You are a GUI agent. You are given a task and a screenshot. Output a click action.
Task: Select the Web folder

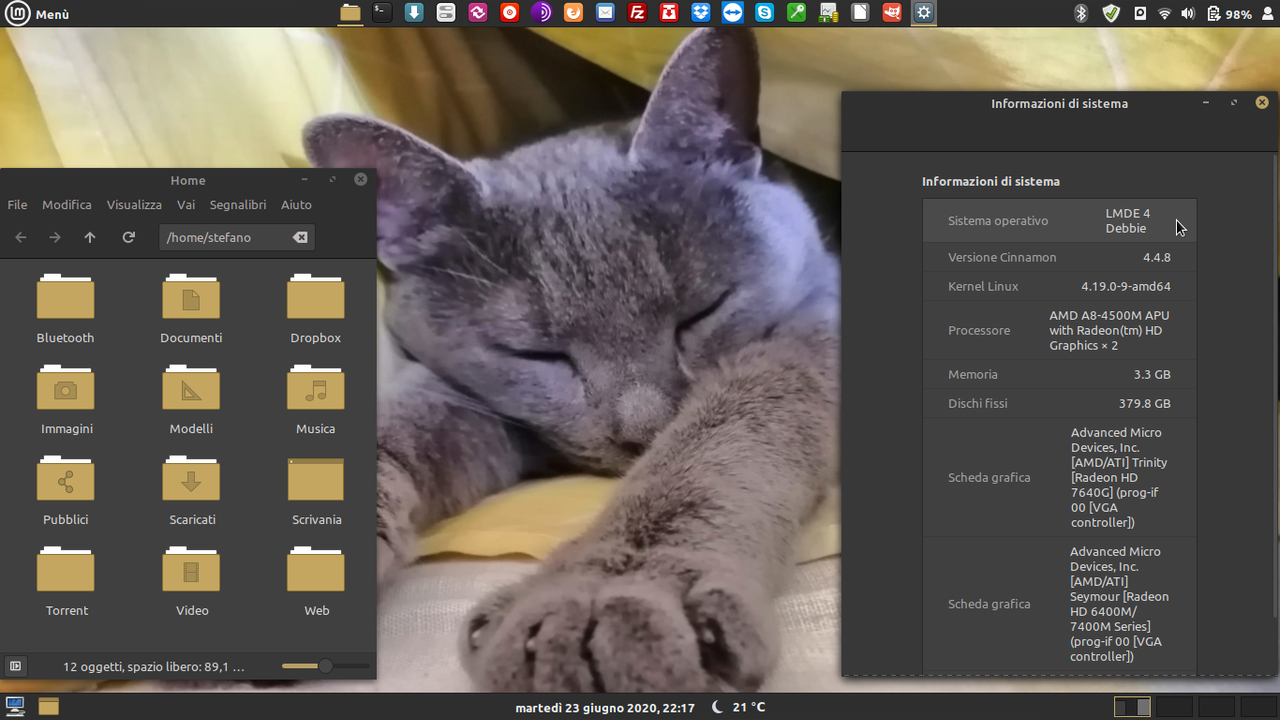coord(316,581)
